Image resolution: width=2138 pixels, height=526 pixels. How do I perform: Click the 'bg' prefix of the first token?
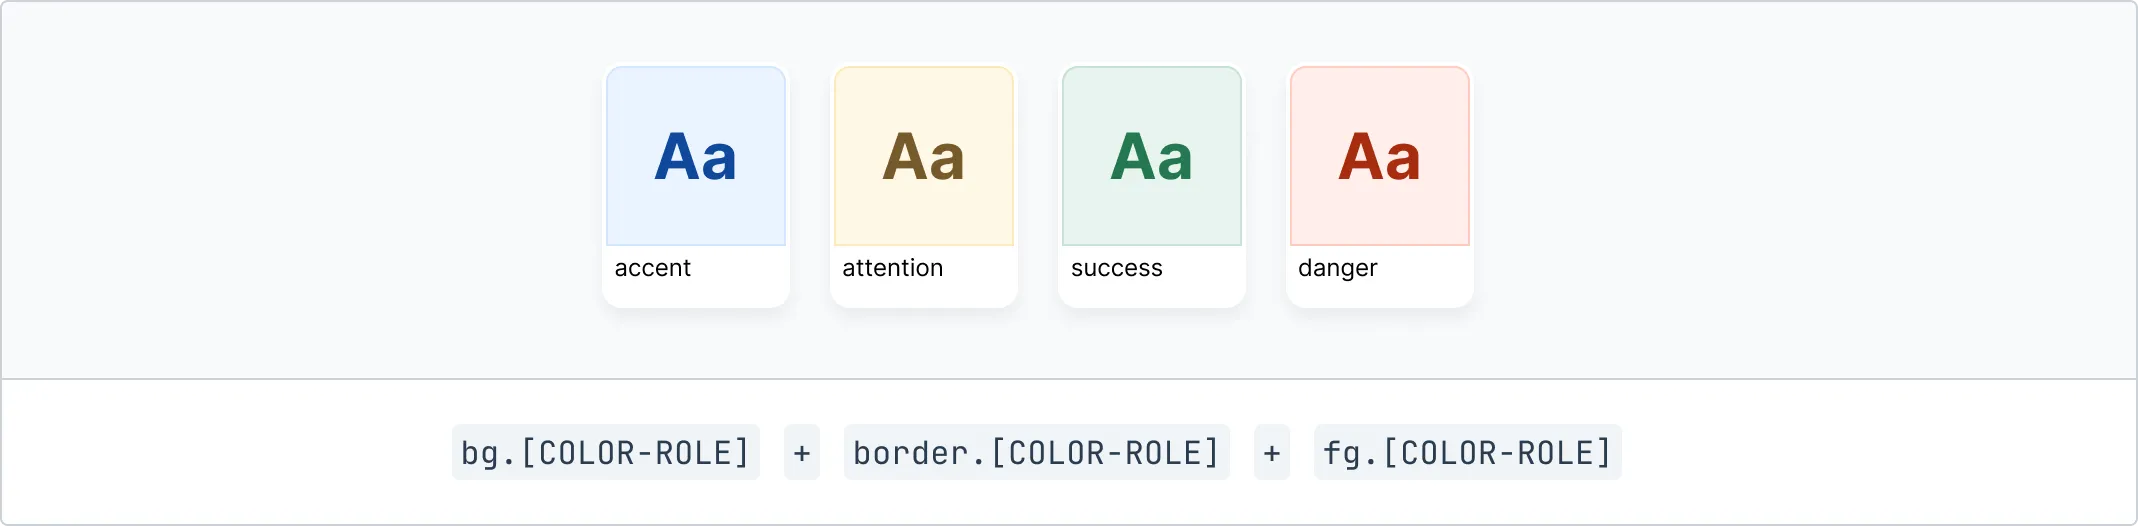[480, 454]
